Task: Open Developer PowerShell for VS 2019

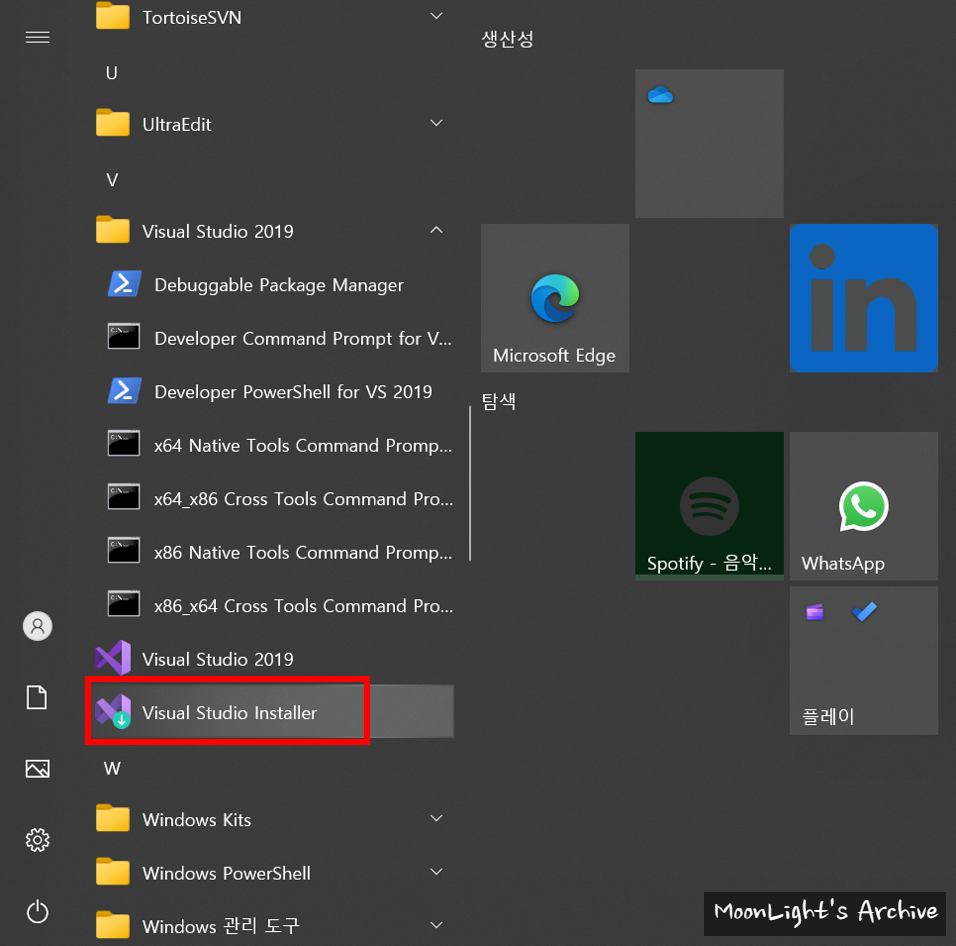Action: [x=272, y=391]
